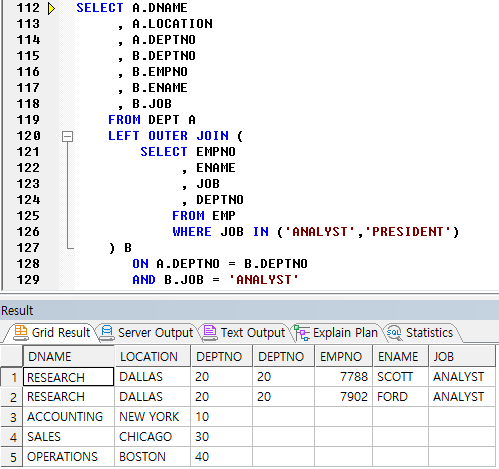Place cursor on 'PRESIDENT' string in line 126
This screenshot has width=499, height=469.
pos(407,232)
